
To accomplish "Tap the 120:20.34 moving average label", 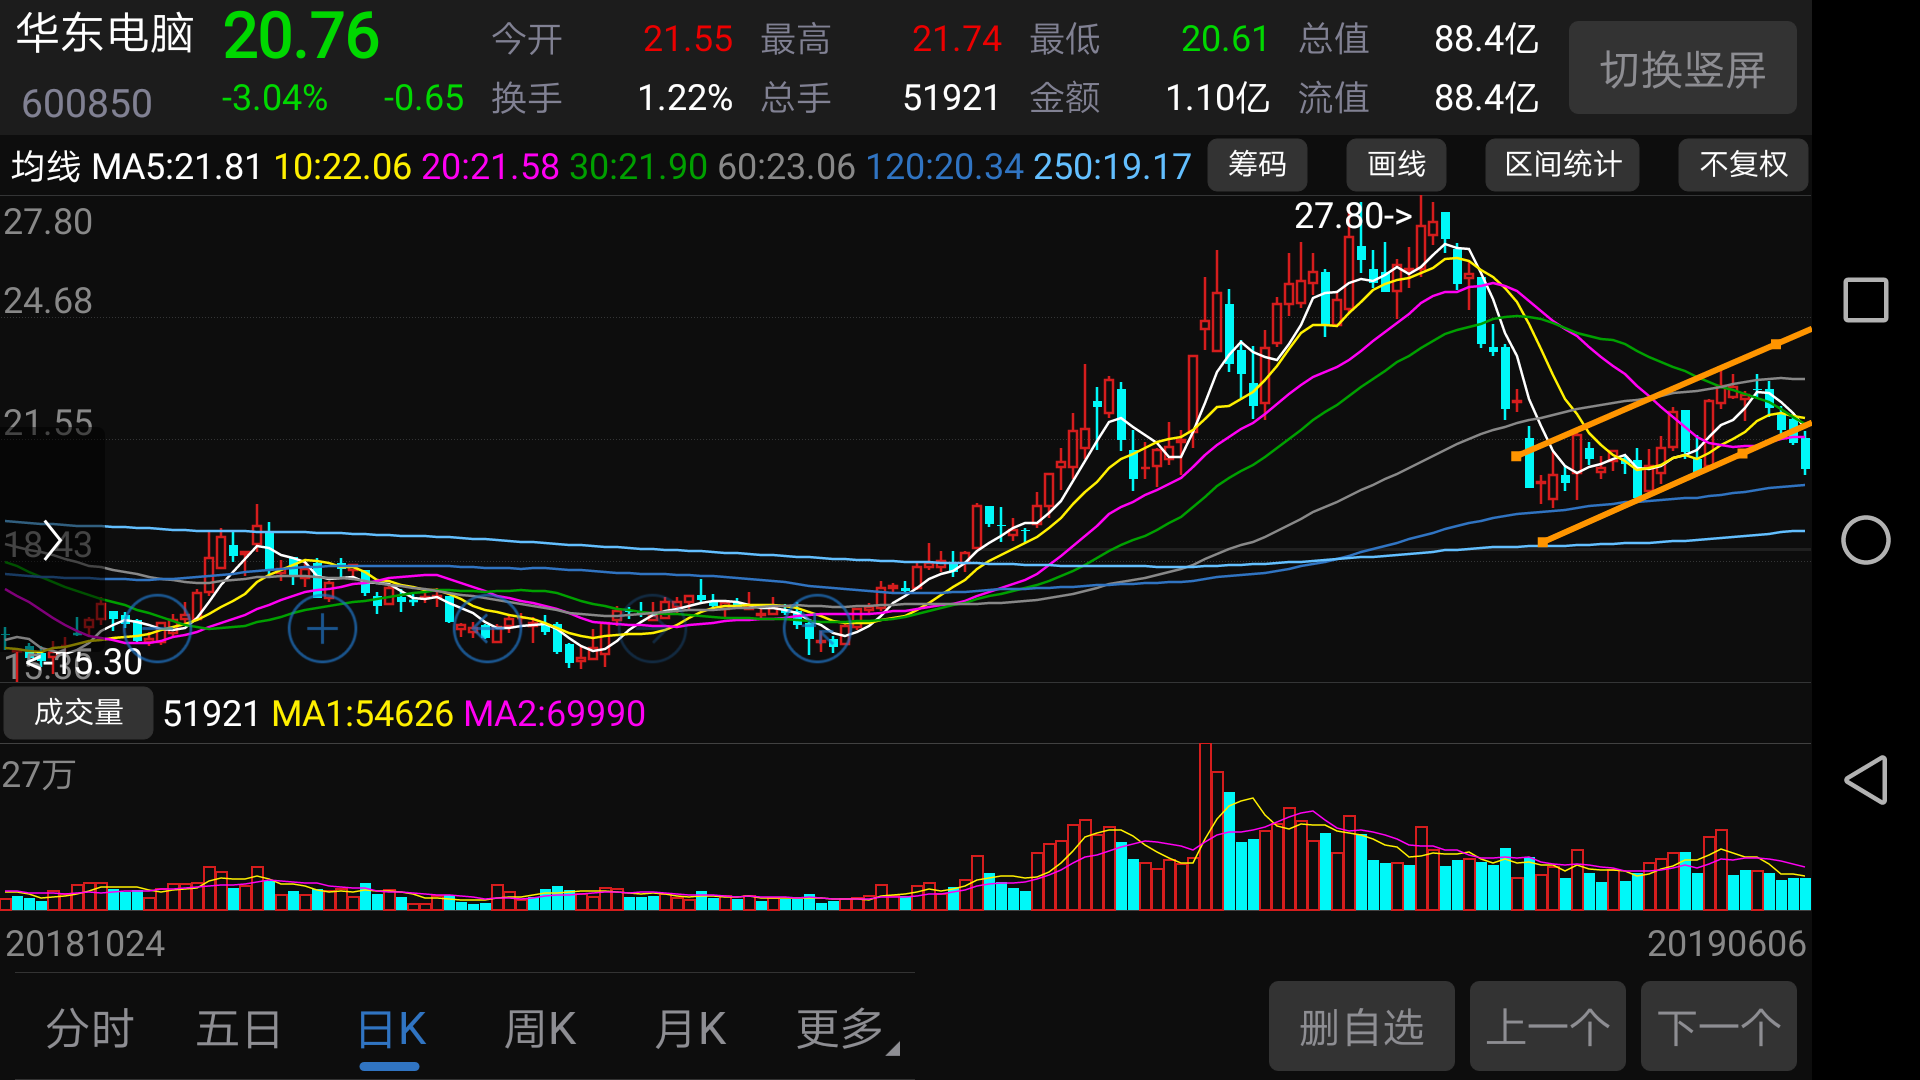I will [944, 167].
